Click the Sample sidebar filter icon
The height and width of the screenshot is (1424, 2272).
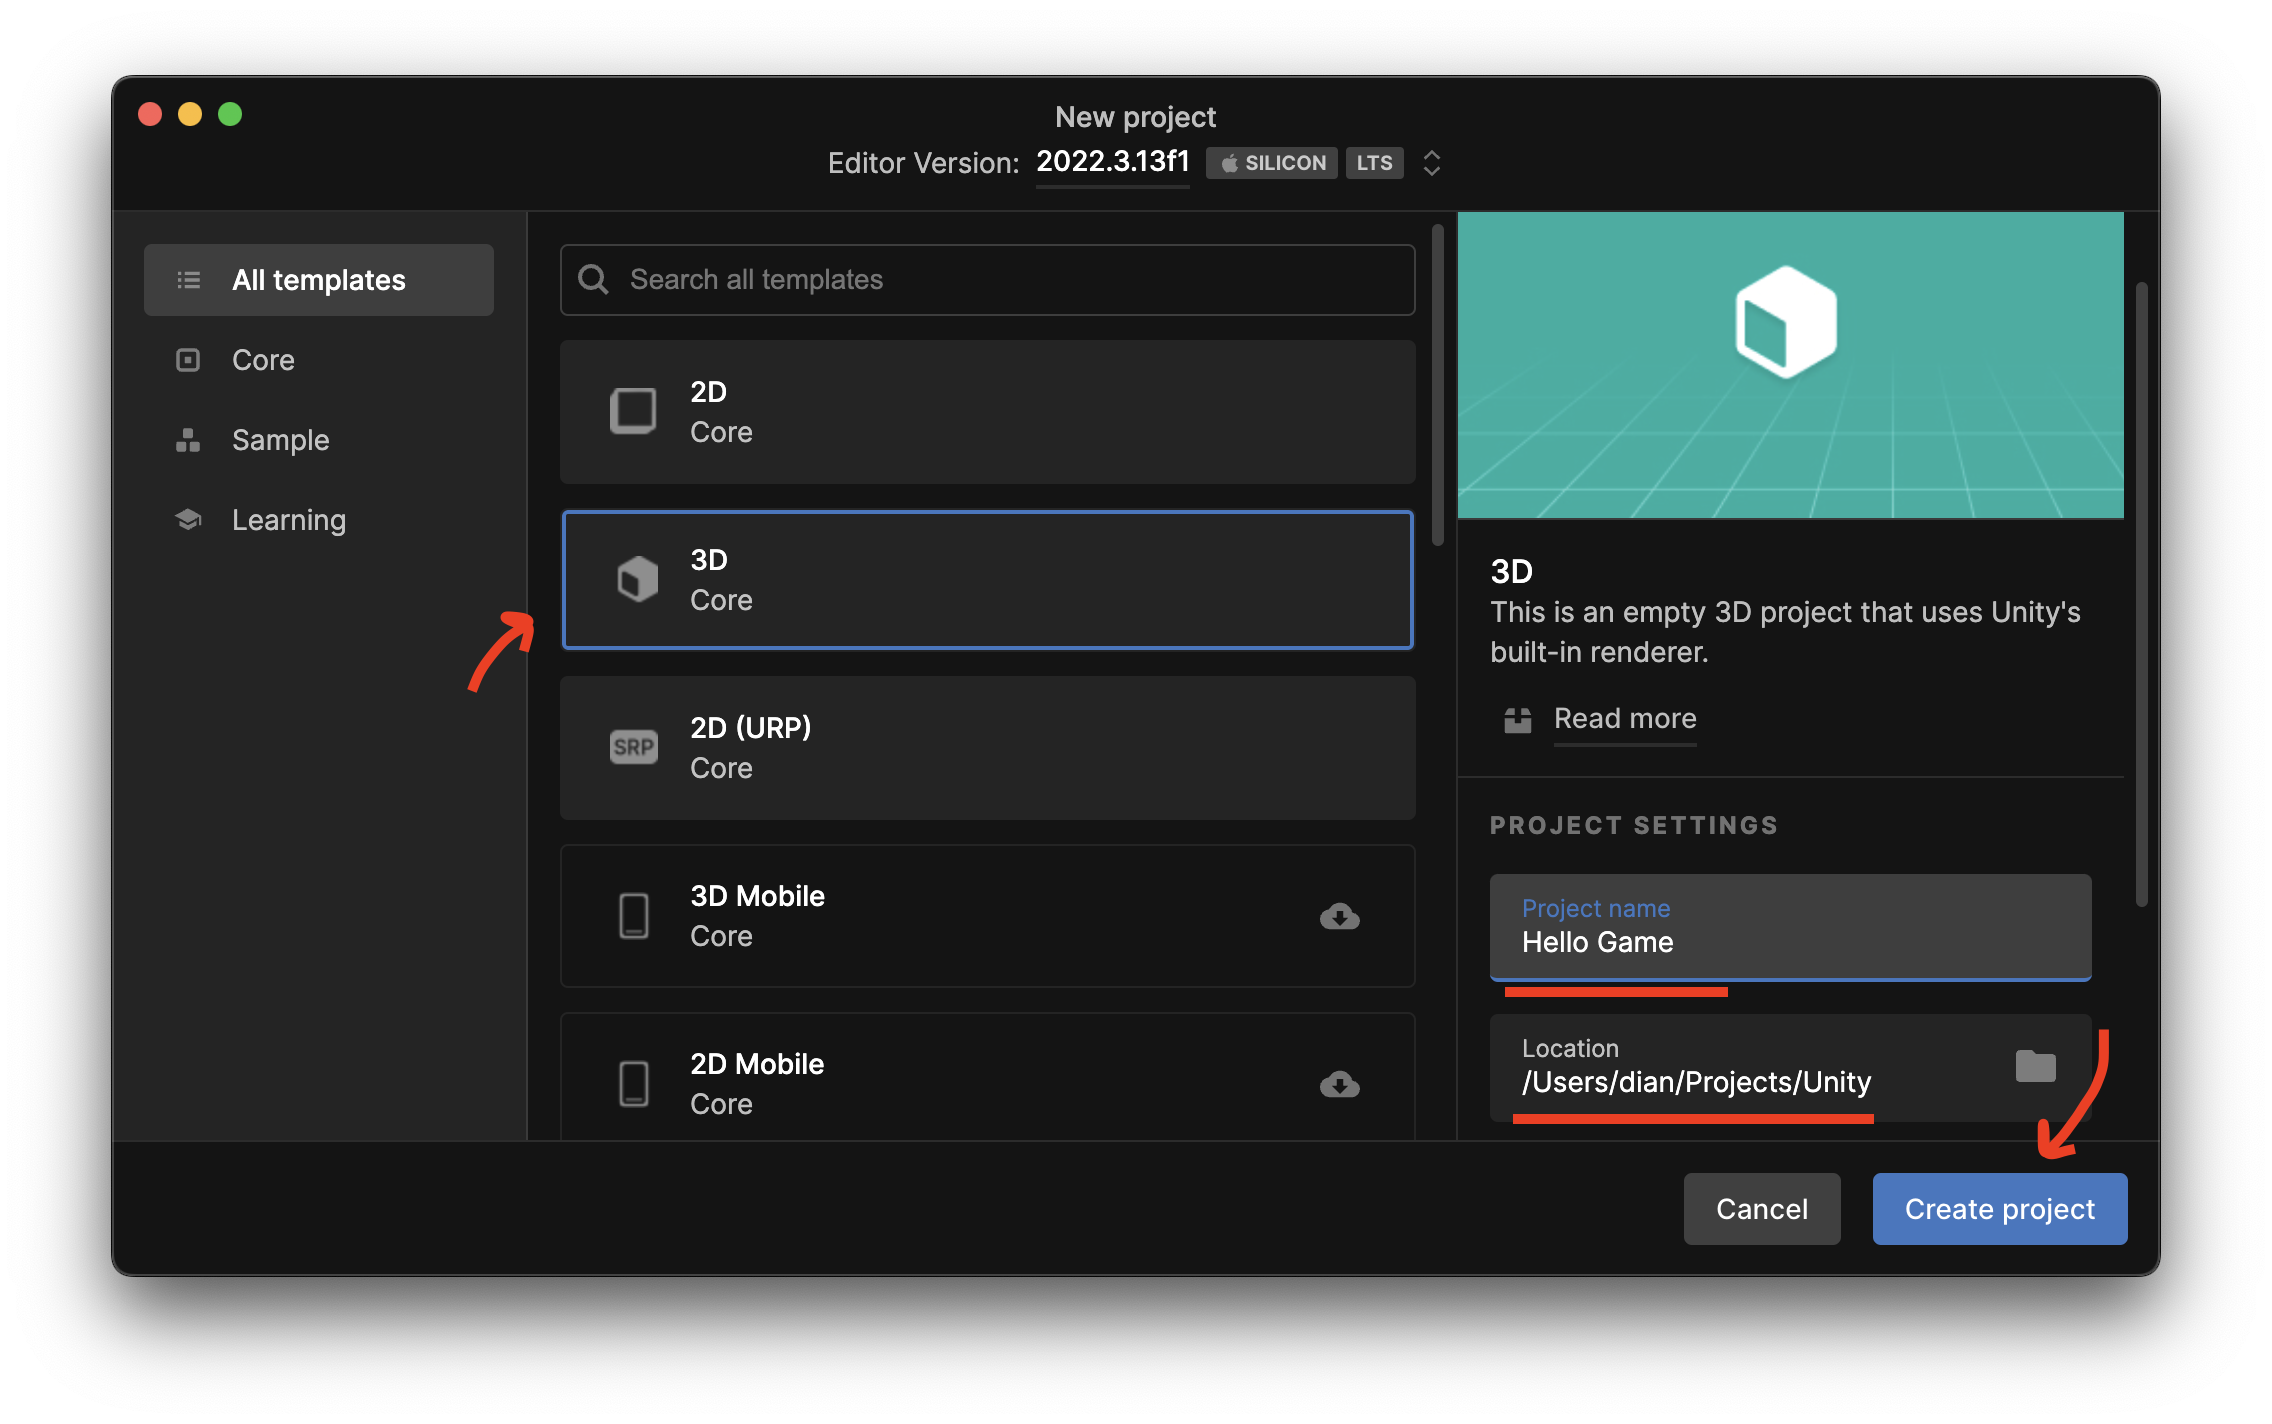pyautogui.click(x=187, y=438)
